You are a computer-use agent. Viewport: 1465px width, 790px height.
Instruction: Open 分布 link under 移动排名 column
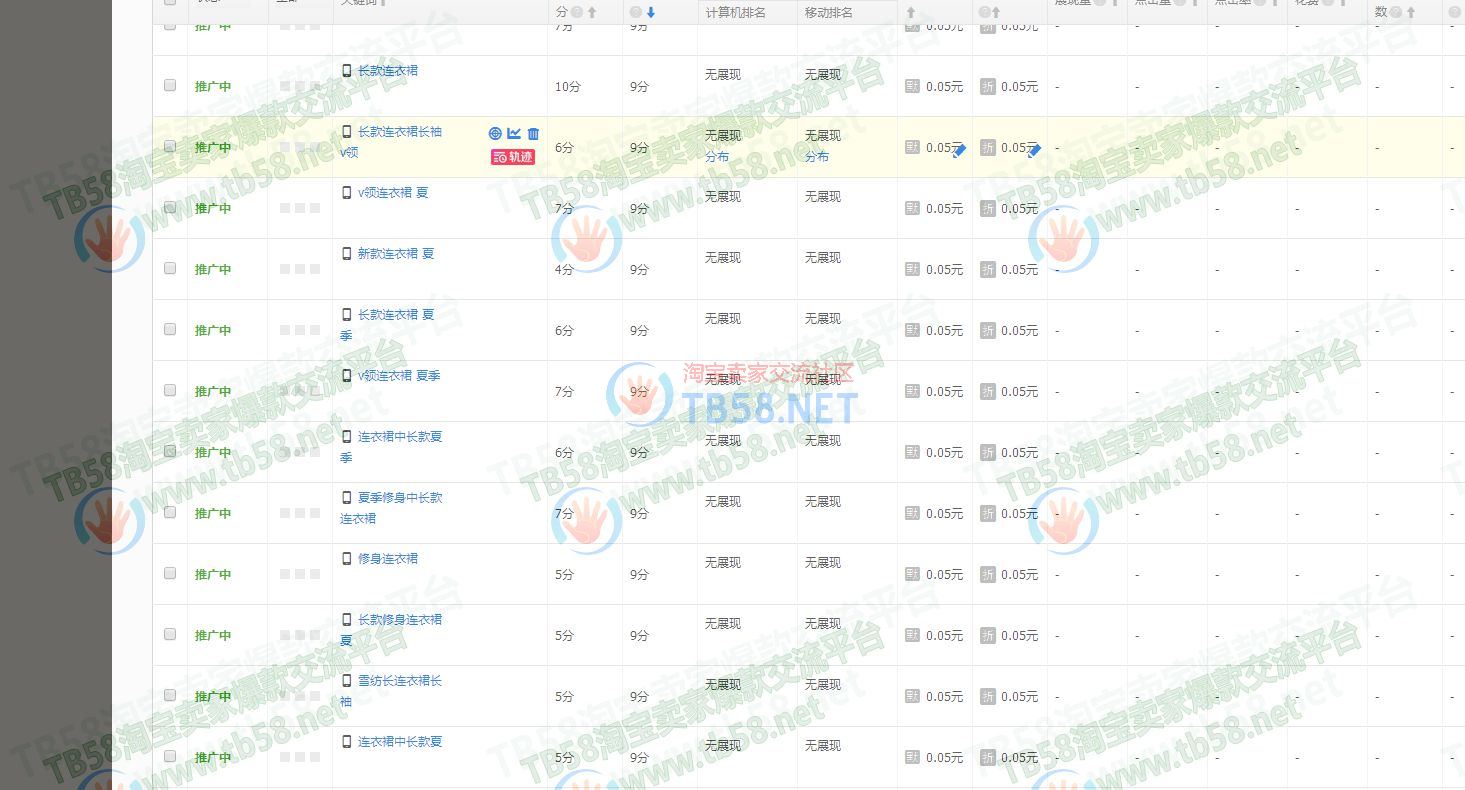pyautogui.click(x=817, y=157)
